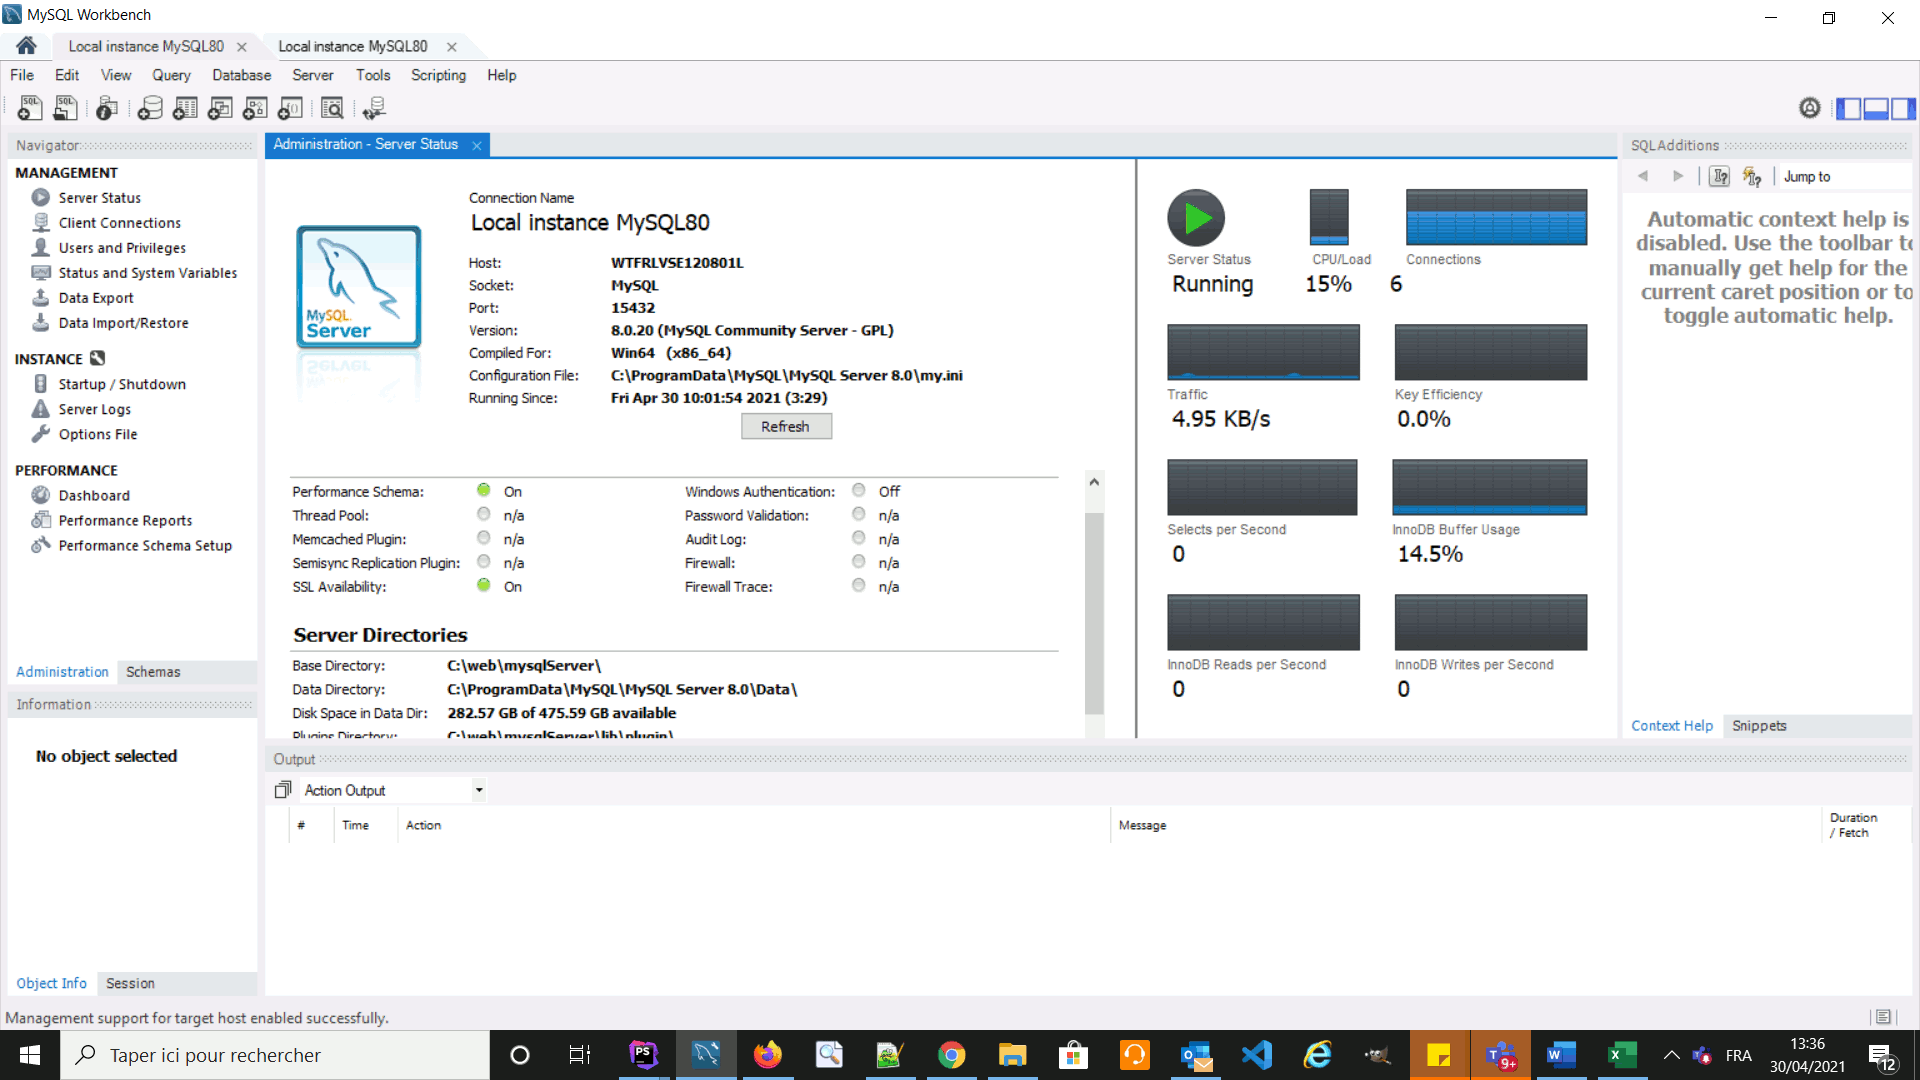Click the new SQL tab icon
1920x1080 pixels.
pyautogui.click(x=29, y=108)
